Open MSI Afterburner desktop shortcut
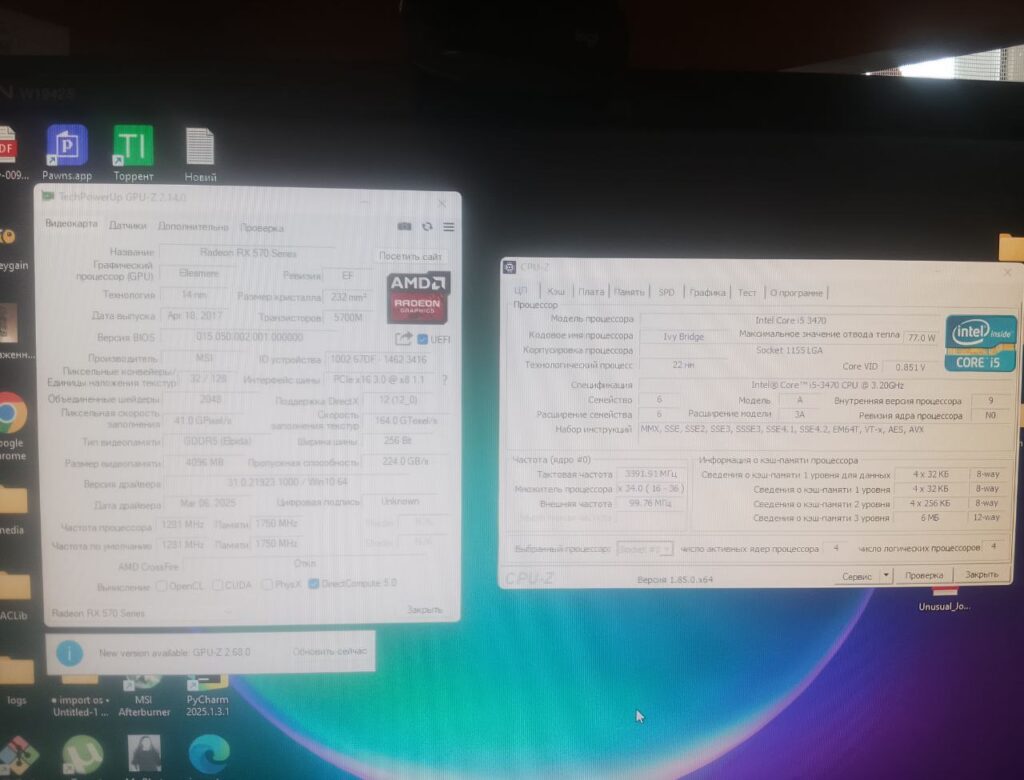This screenshot has width=1024, height=780. [x=144, y=696]
